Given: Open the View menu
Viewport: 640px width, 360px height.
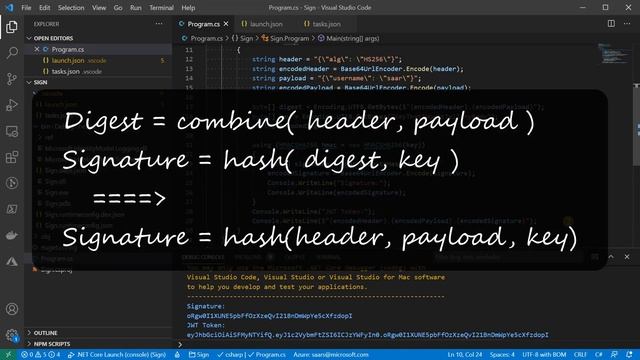Looking at the screenshot, I should click(99, 7).
